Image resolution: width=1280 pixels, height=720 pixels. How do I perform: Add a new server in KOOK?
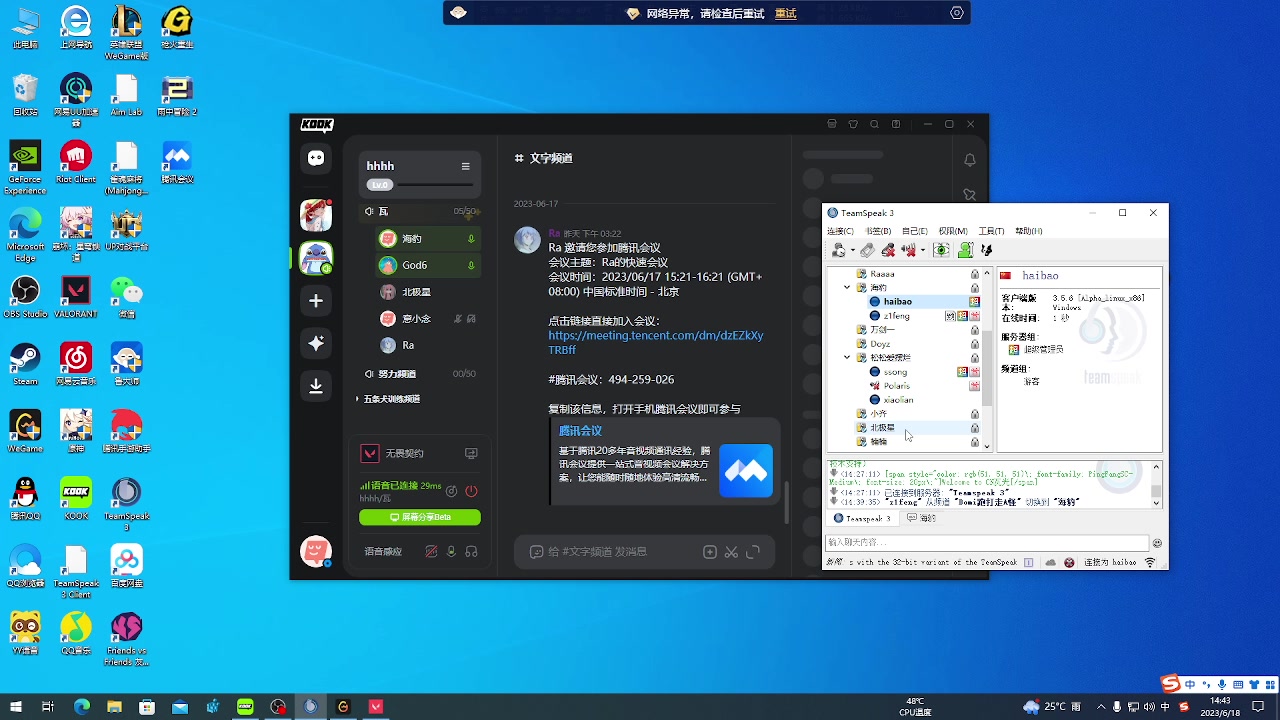(x=316, y=300)
